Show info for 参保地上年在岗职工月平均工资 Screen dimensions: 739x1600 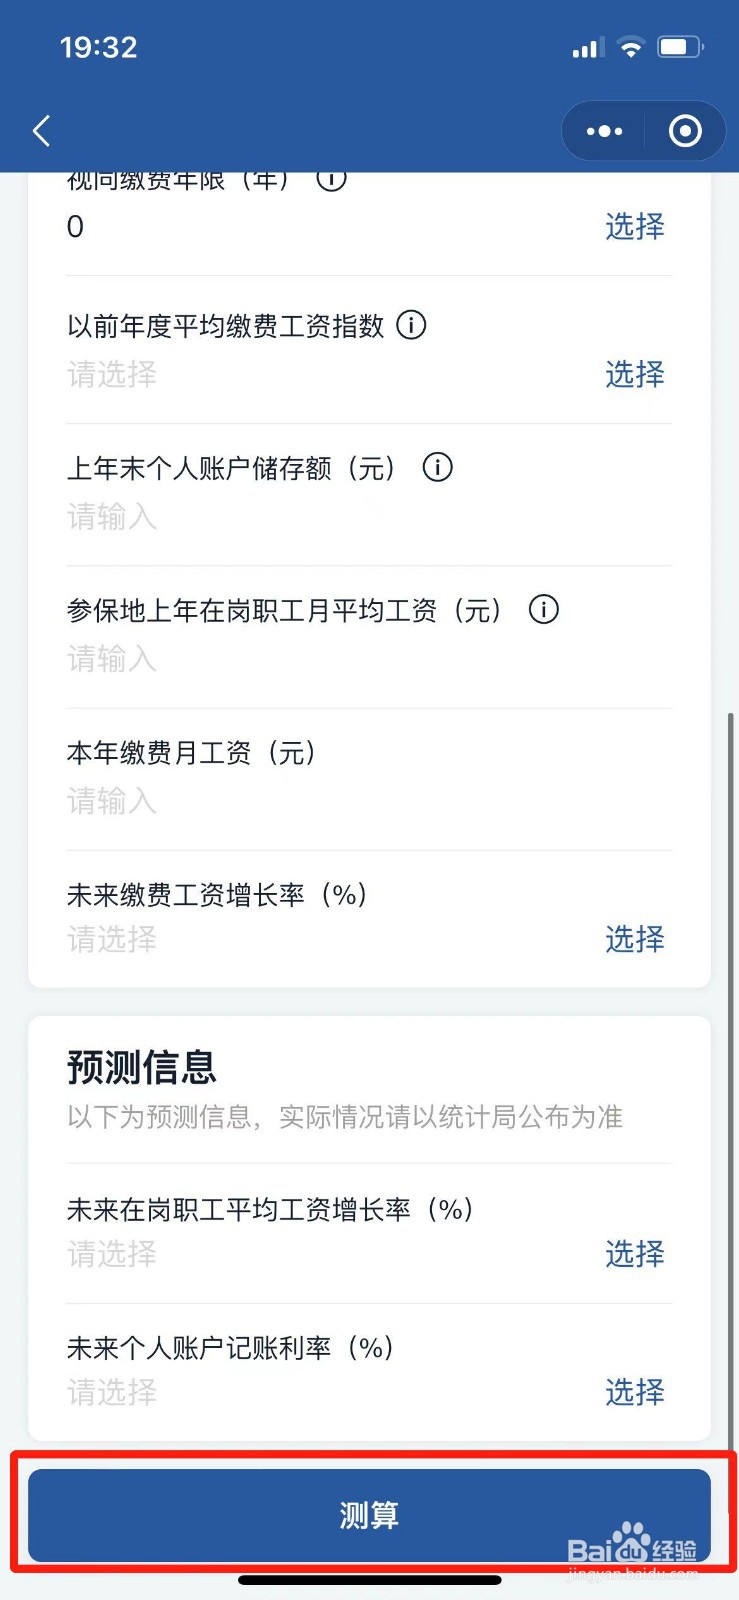pos(543,609)
